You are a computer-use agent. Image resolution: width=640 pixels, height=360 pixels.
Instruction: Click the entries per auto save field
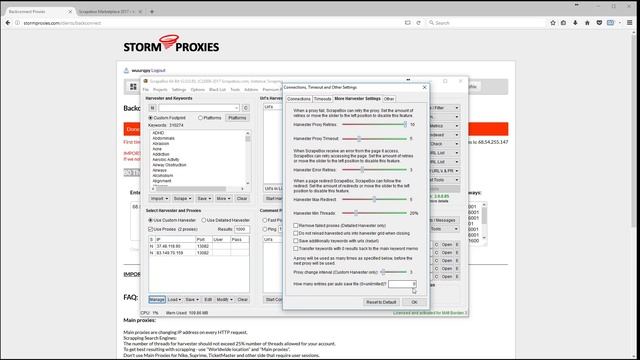pyautogui.click(x=402, y=284)
